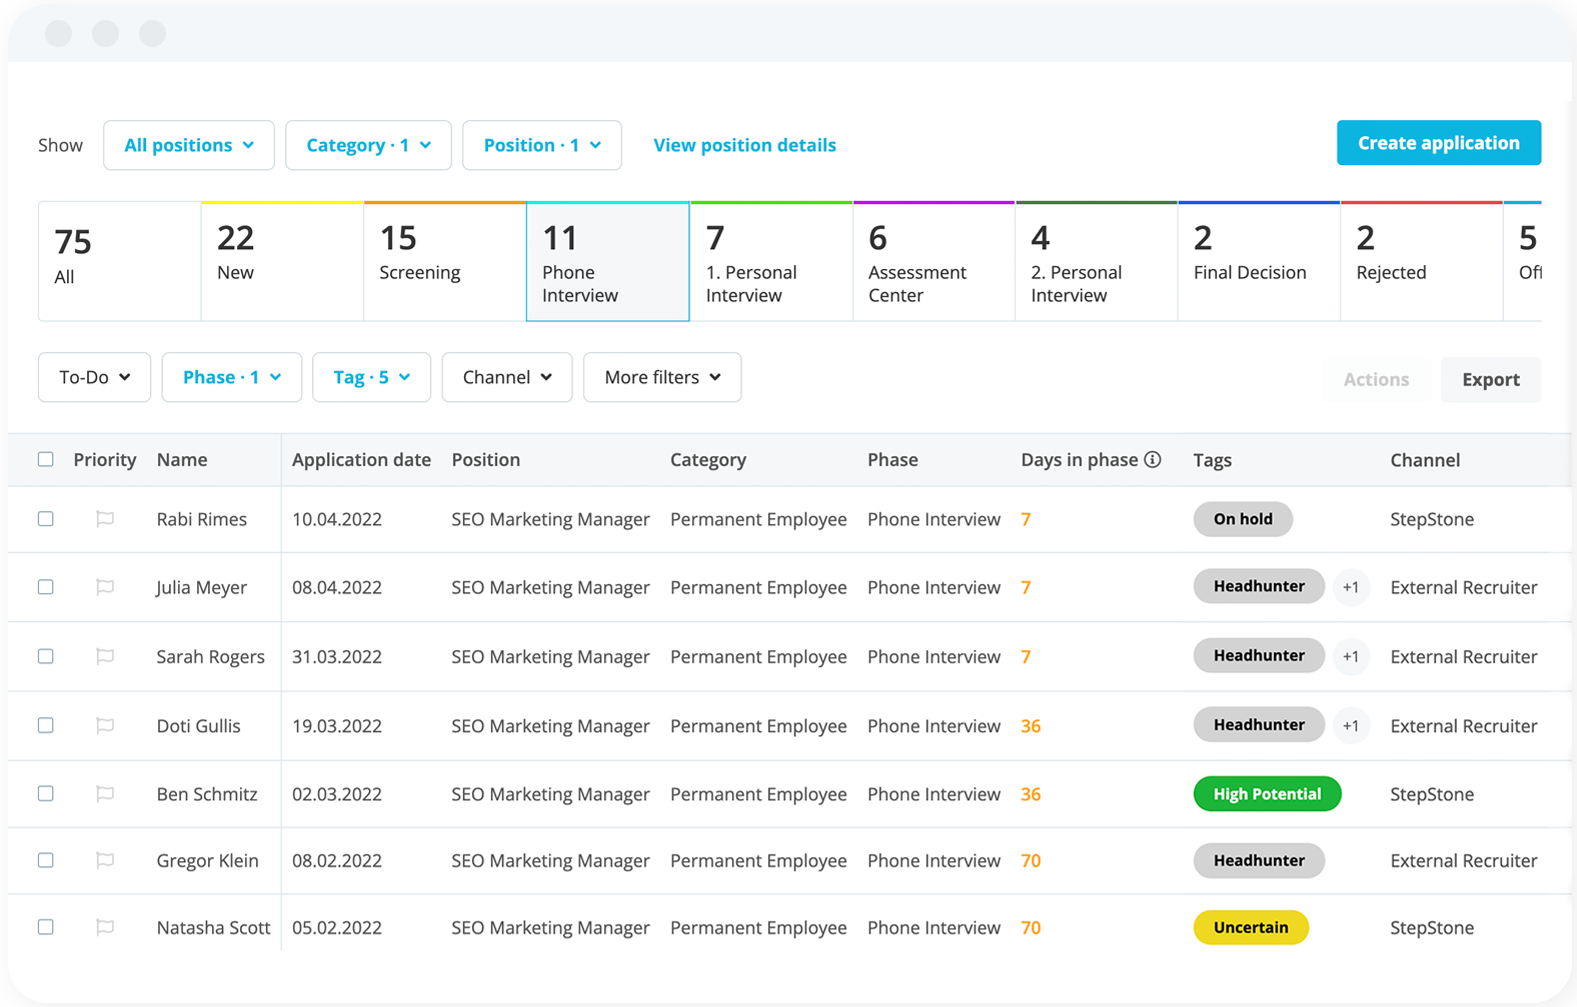
Task: Open the All positions dropdown
Action: tap(189, 145)
